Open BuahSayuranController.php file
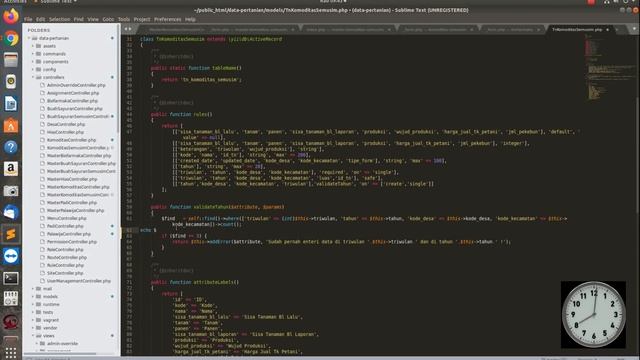The image size is (640, 360). pos(75,109)
